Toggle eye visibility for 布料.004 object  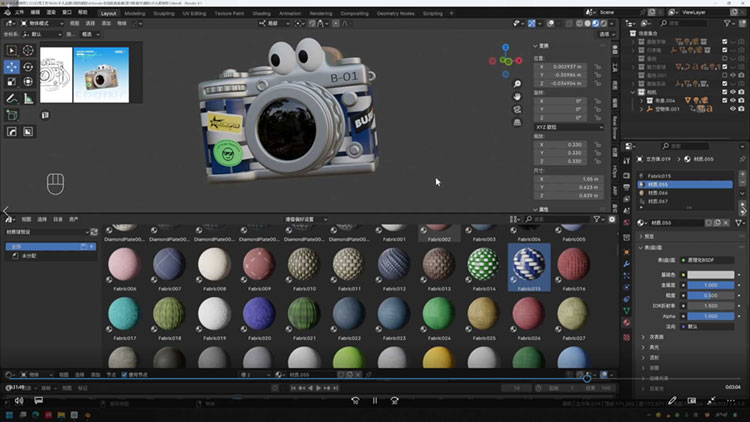tap(732, 100)
